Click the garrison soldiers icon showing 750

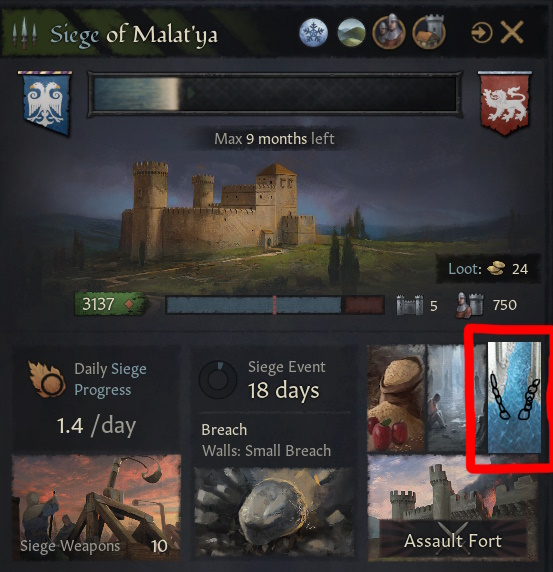pyautogui.click(x=470, y=305)
